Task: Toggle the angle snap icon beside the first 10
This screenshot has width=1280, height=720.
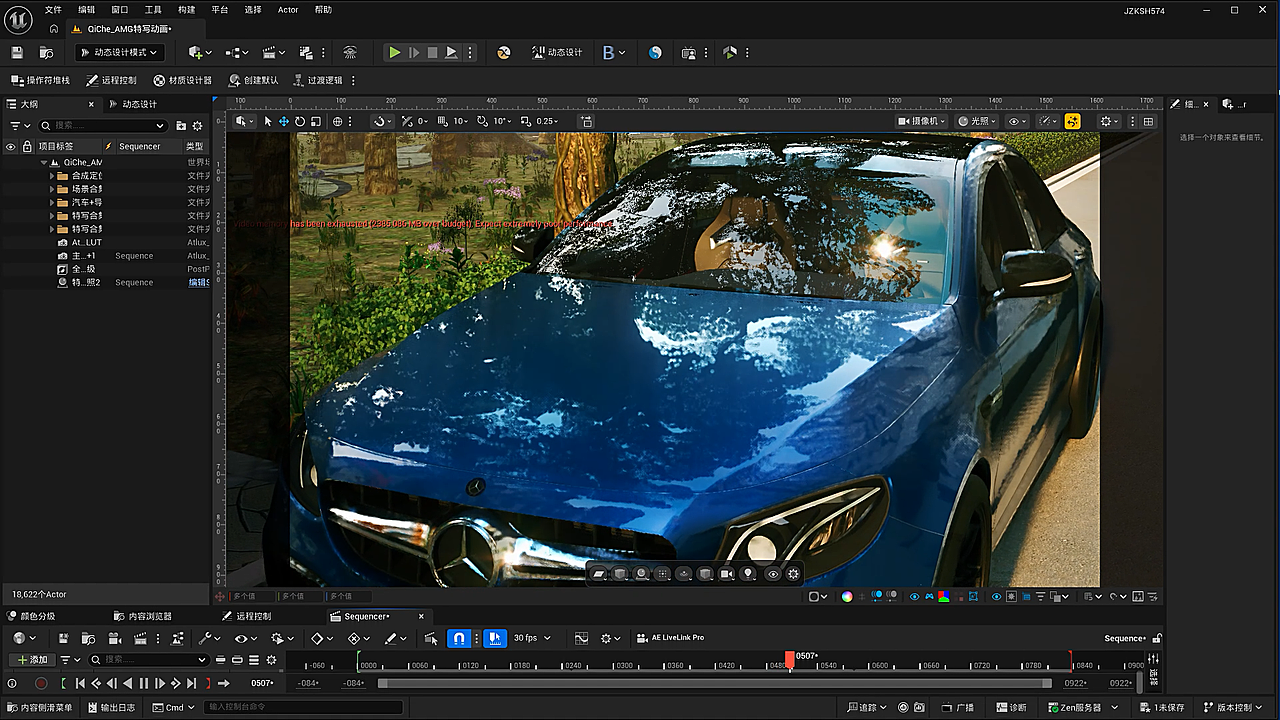Action: point(442,121)
